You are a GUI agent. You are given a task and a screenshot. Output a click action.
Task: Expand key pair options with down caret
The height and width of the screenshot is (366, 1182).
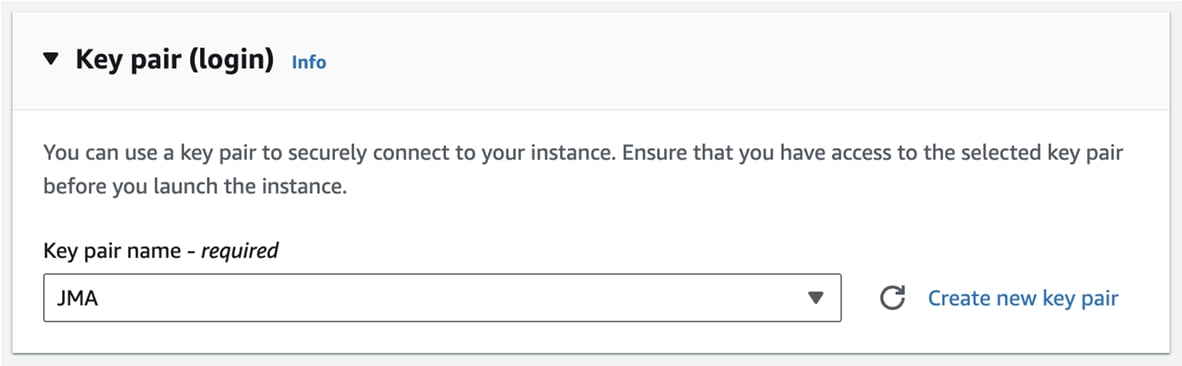tap(815, 298)
